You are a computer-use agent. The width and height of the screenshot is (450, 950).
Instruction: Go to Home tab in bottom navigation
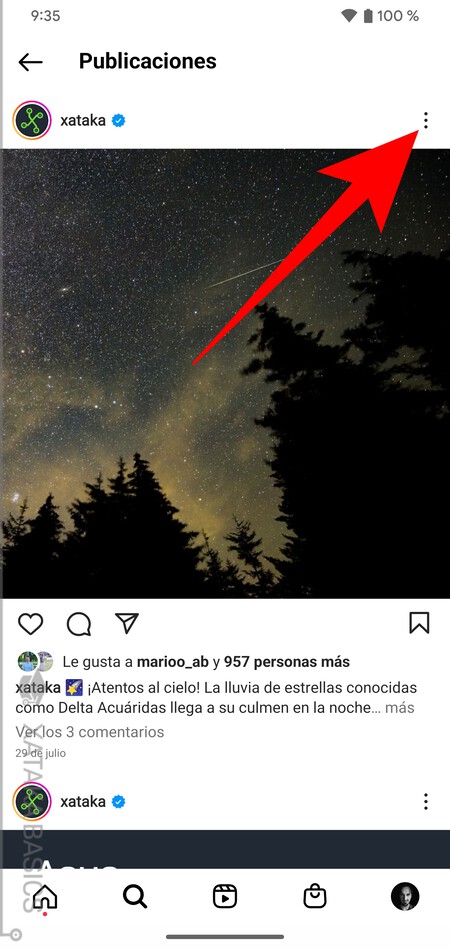click(x=45, y=896)
